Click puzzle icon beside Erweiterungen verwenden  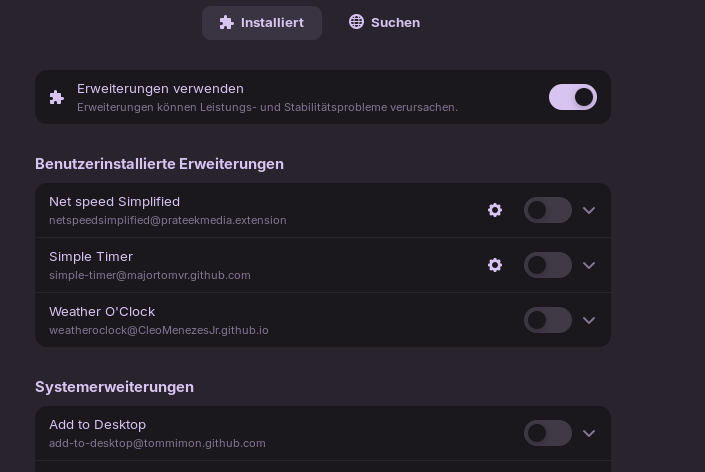point(57,97)
